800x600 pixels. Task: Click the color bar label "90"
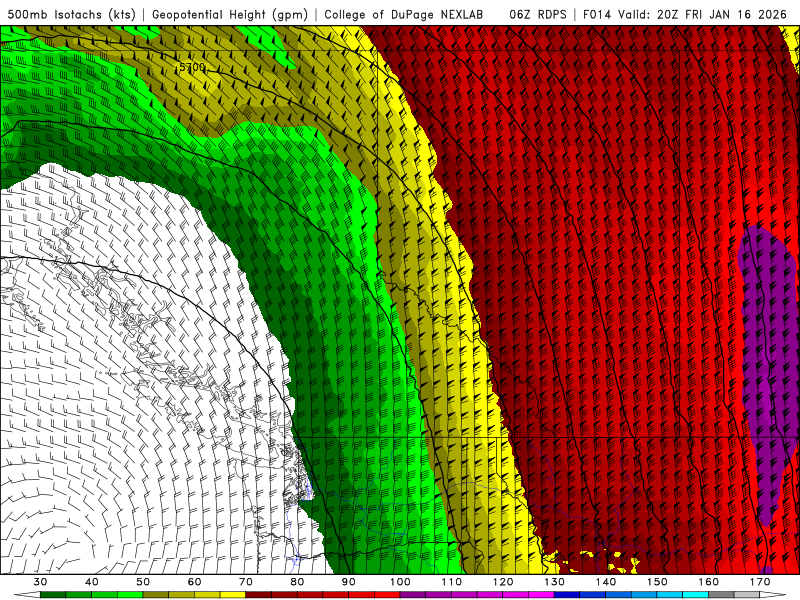point(348,582)
